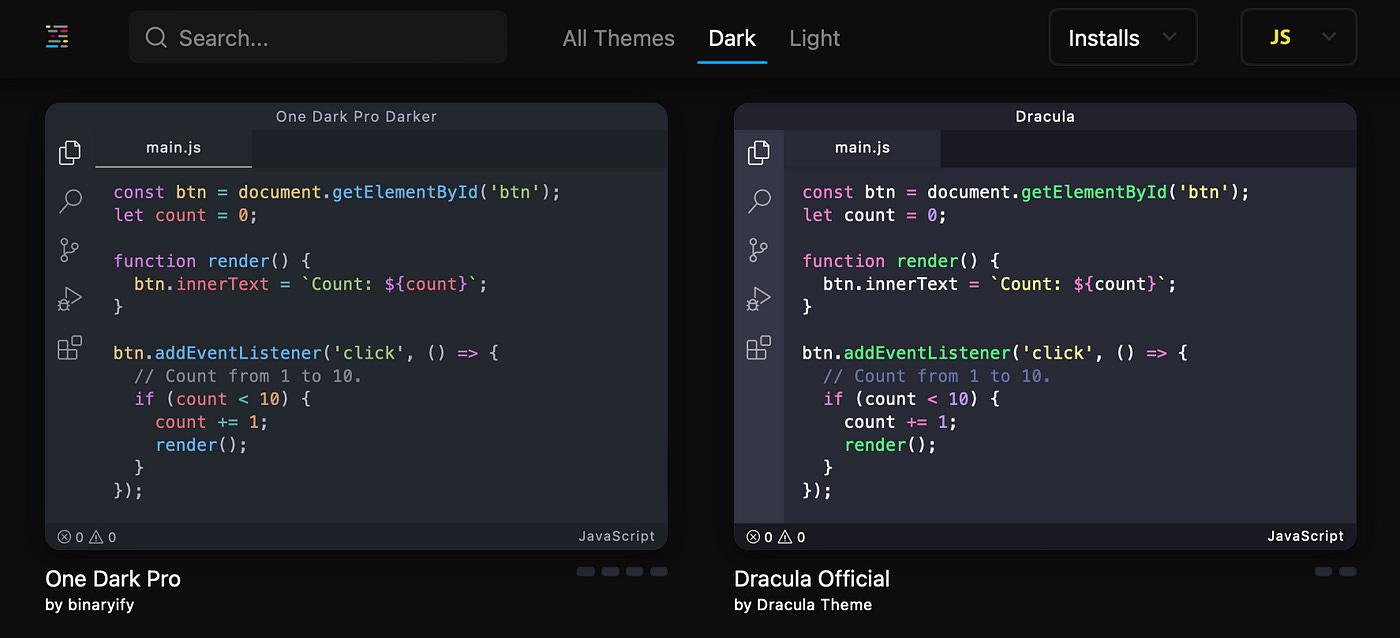Click the One Dark Pro Darker title
This screenshot has width=1400, height=638.
pyautogui.click(x=356, y=116)
